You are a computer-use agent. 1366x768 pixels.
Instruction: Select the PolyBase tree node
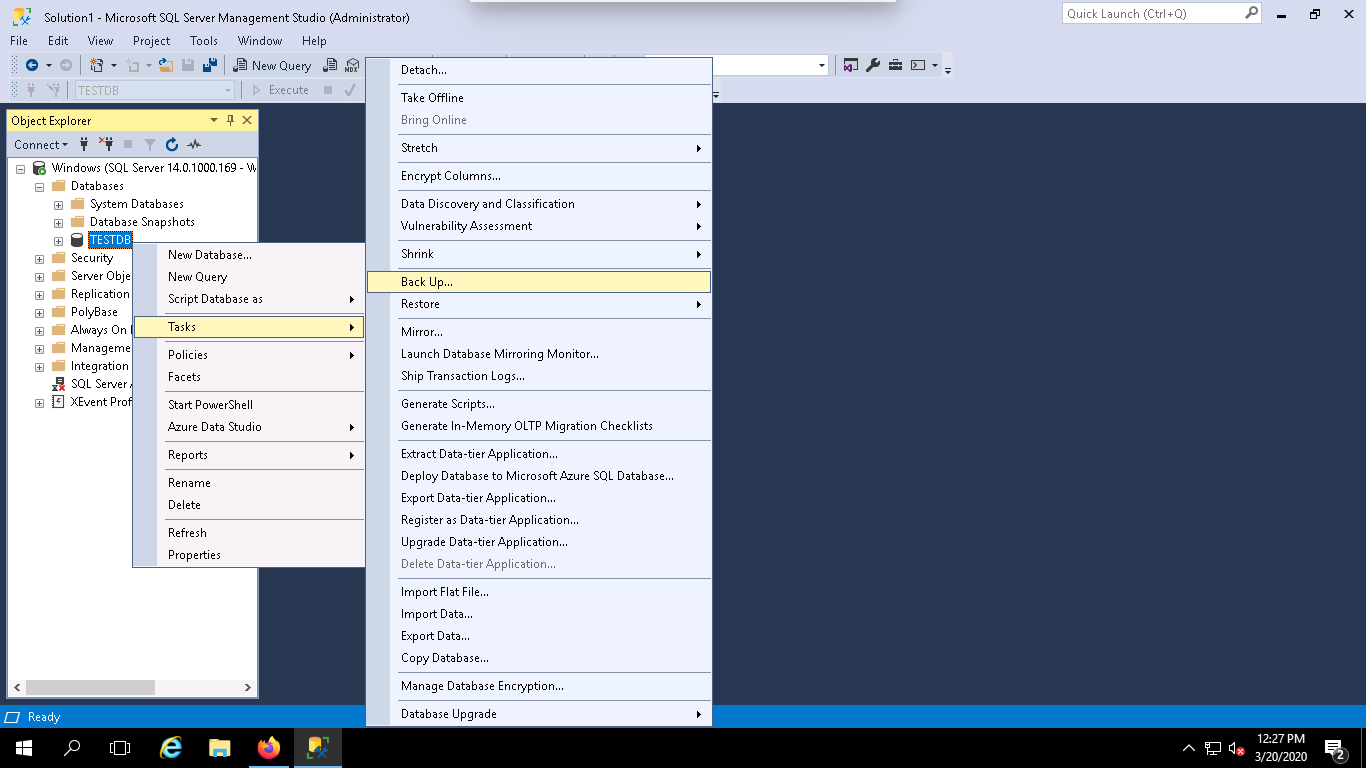coord(94,312)
